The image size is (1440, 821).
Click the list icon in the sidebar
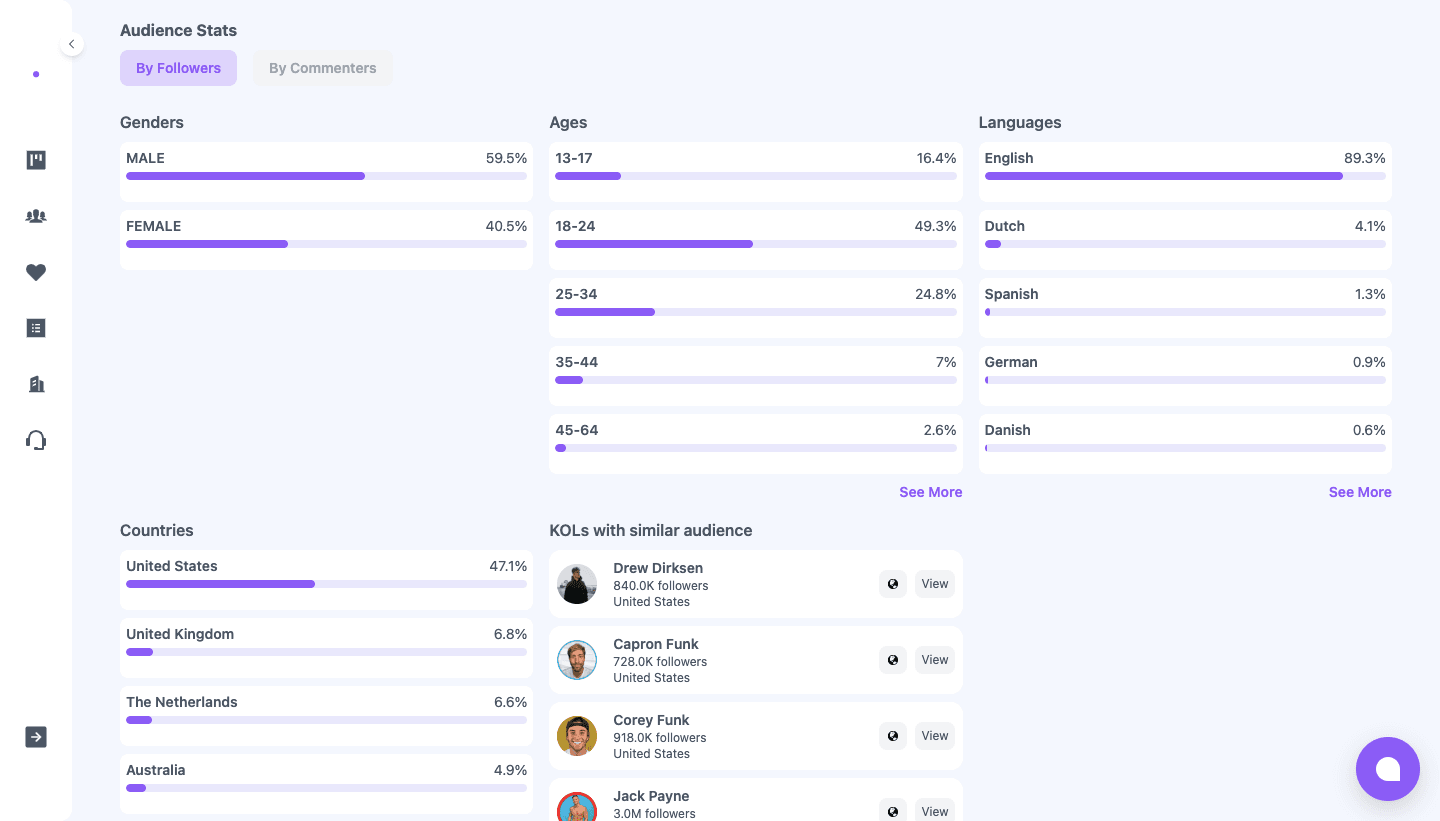36,328
